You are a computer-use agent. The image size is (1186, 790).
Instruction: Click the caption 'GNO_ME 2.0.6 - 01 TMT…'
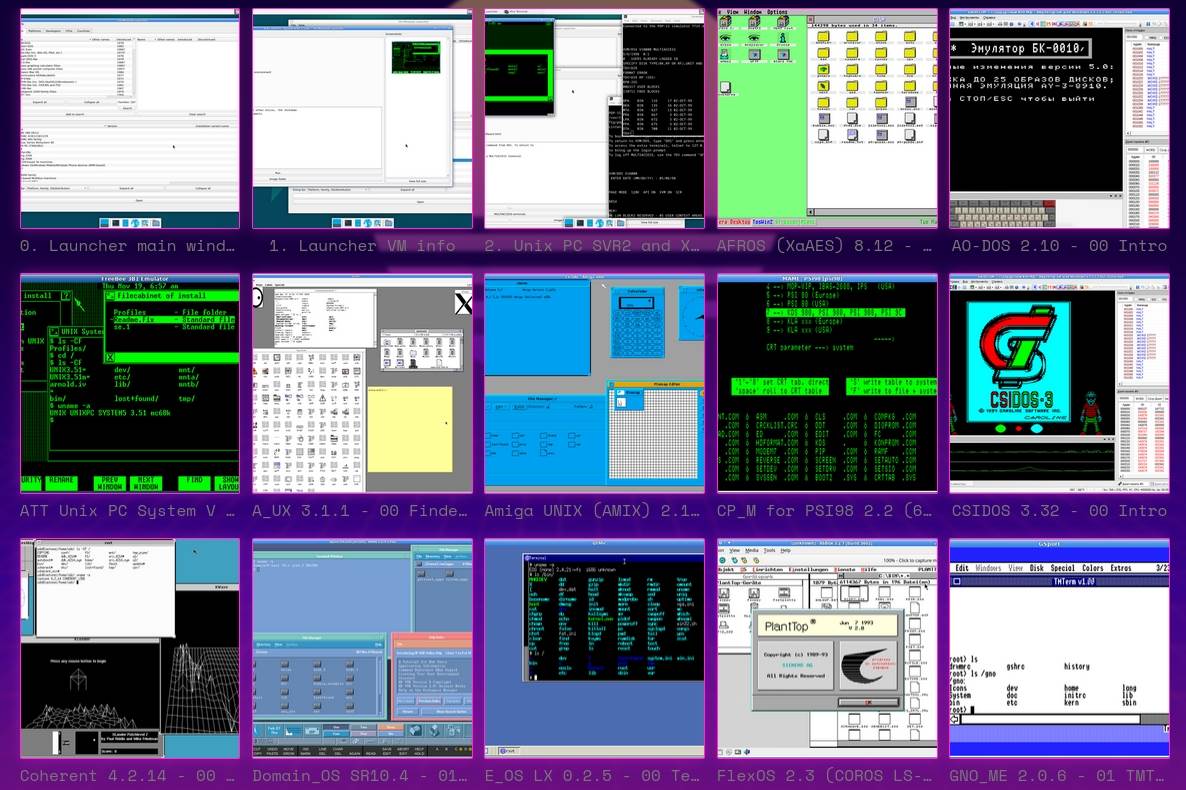[x=1059, y=776]
